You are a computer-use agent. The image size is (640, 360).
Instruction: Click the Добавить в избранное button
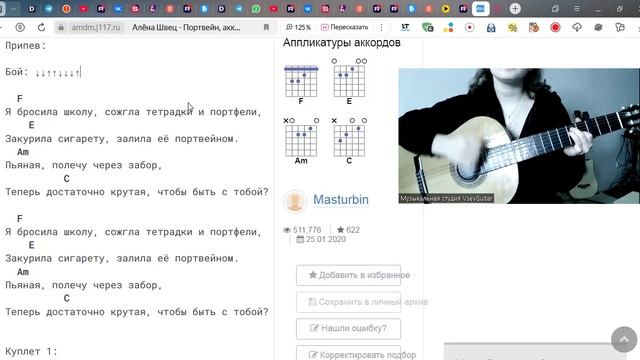coord(349,275)
